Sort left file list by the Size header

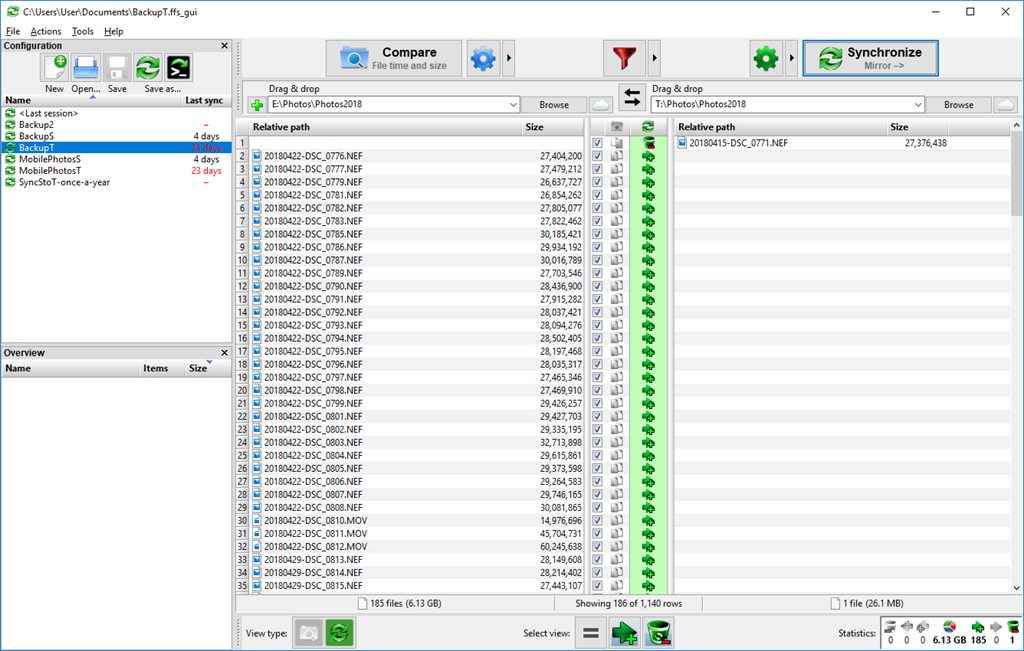coord(552,127)
